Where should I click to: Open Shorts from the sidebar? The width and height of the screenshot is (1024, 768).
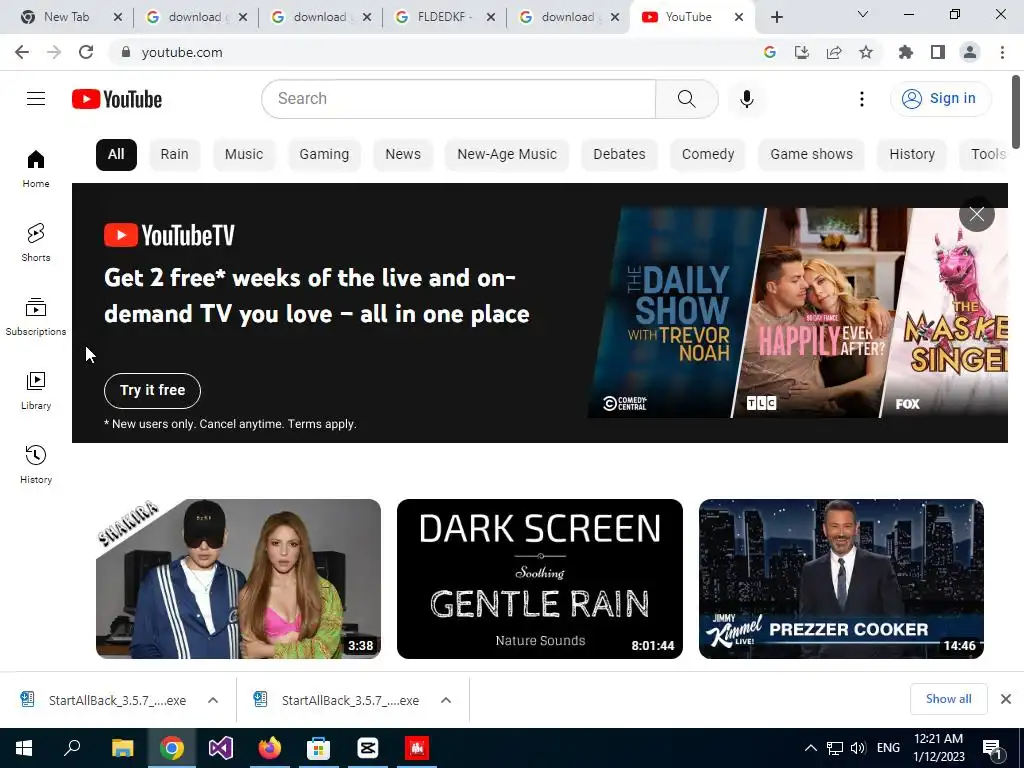pyautogui.click(x=36, y=242)
